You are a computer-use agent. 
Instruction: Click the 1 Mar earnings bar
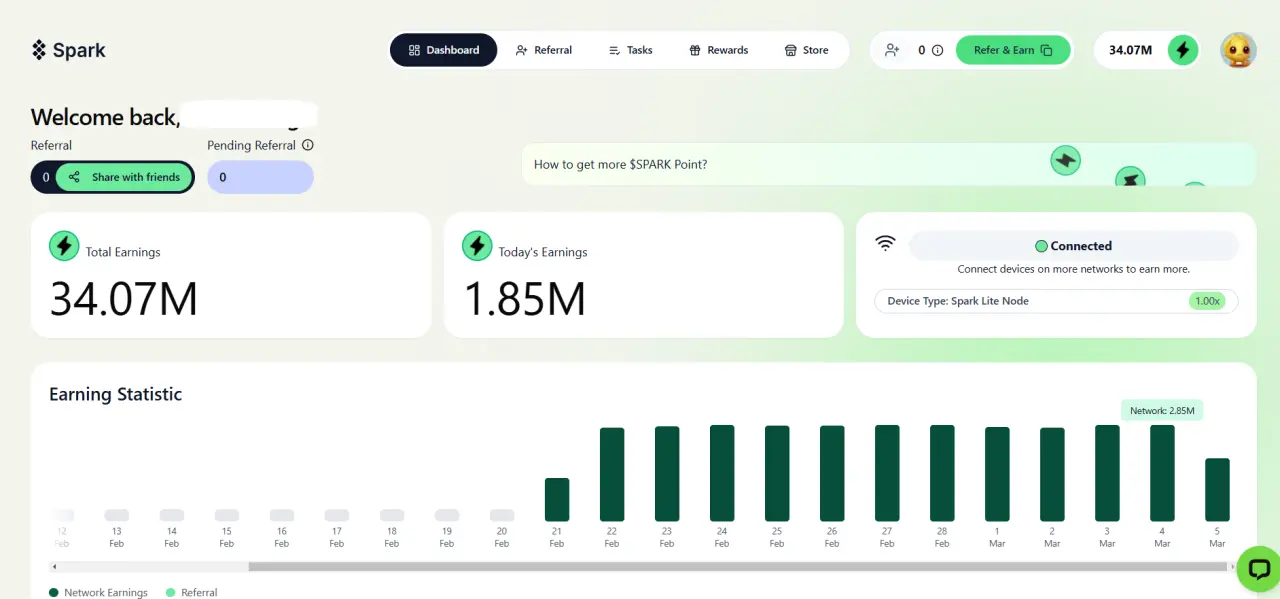pyautogui.click(x=997, y=474)
